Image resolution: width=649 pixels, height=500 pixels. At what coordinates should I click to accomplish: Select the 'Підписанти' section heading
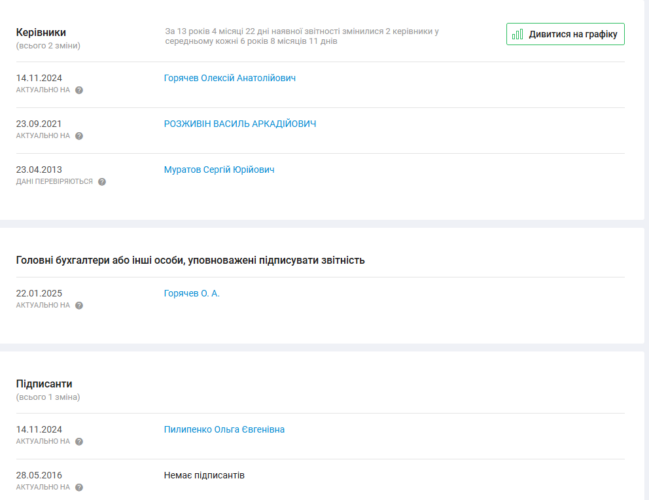(x=44, y=384)
